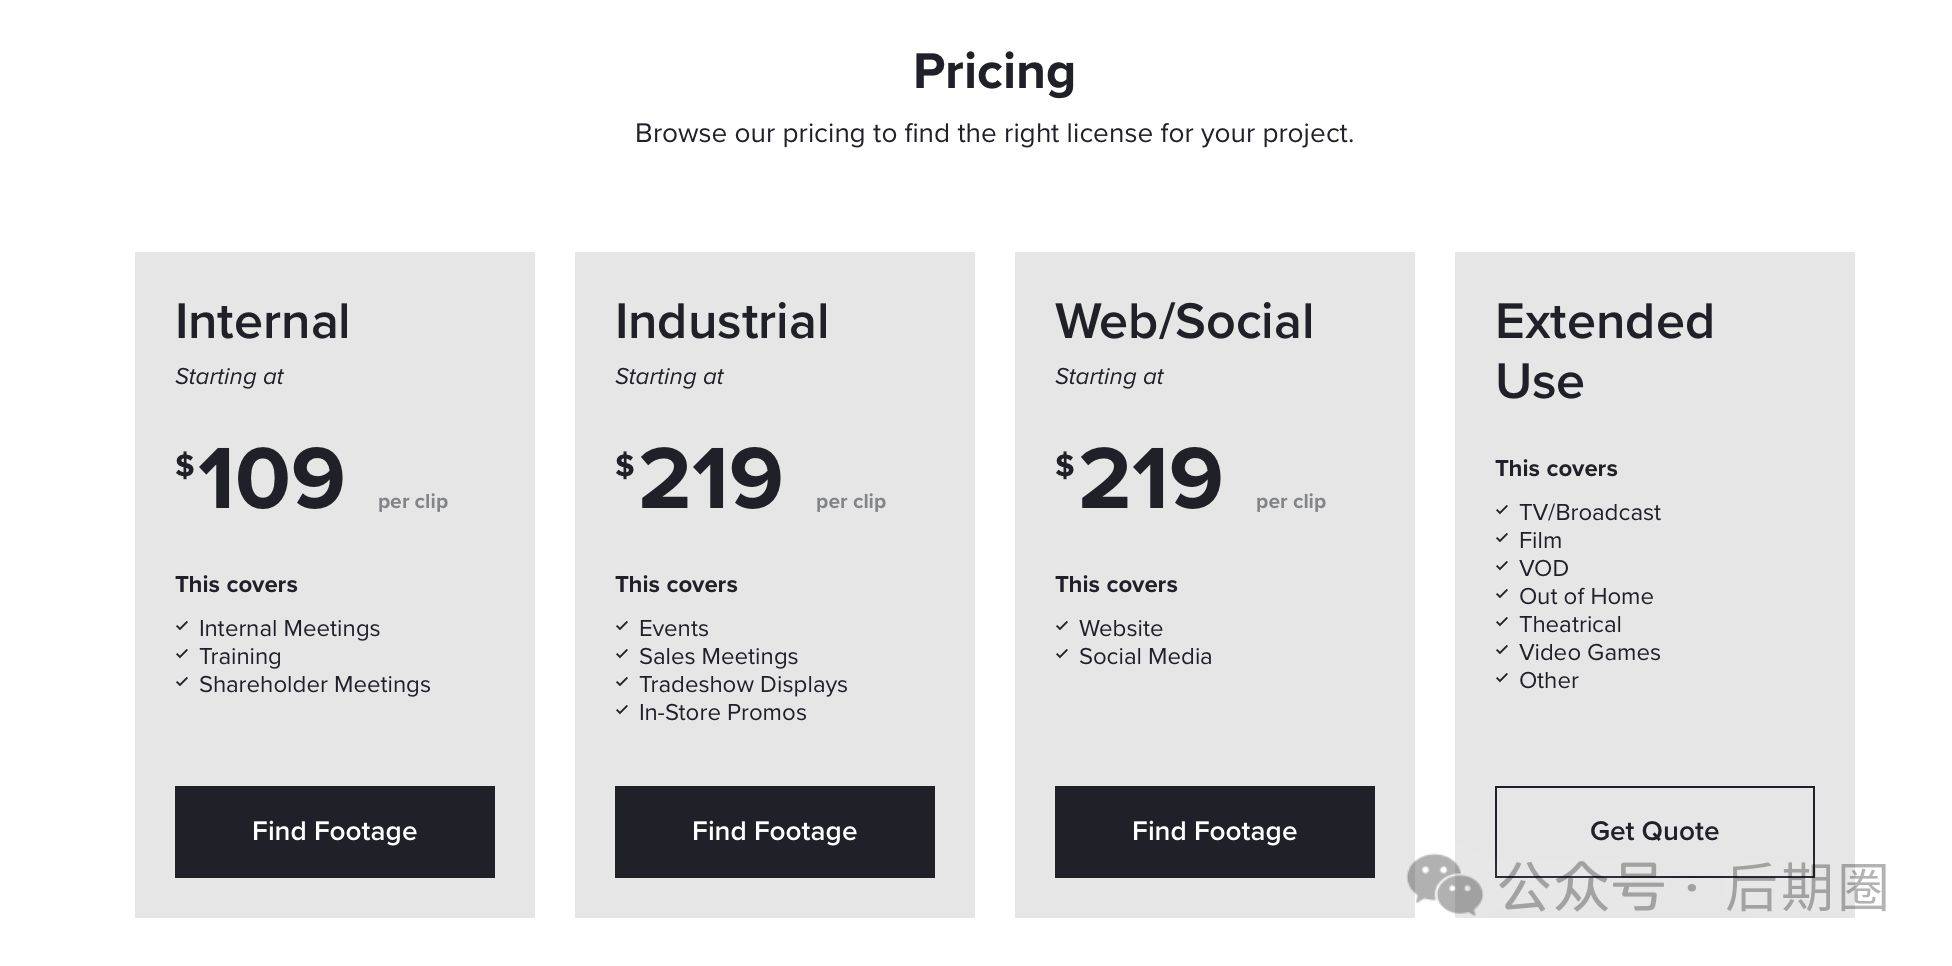Click the checkmark next to In-Store Promos
The image size is (1952, 966).
(x=622, y=710)
